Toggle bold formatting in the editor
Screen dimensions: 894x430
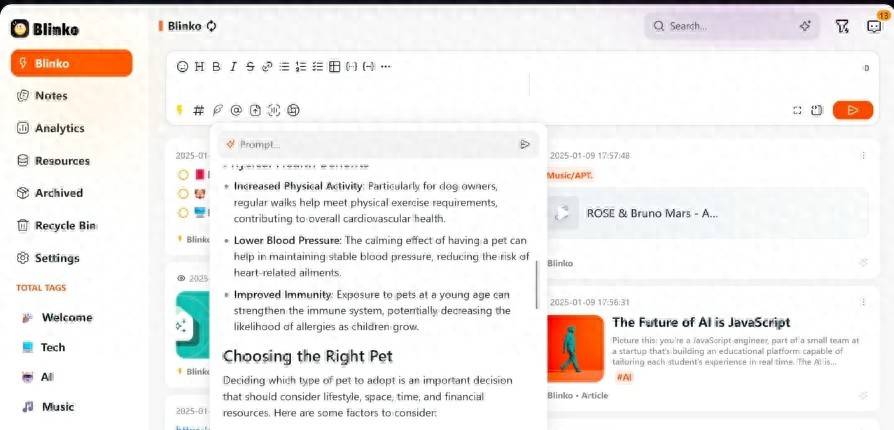point(216,67)
